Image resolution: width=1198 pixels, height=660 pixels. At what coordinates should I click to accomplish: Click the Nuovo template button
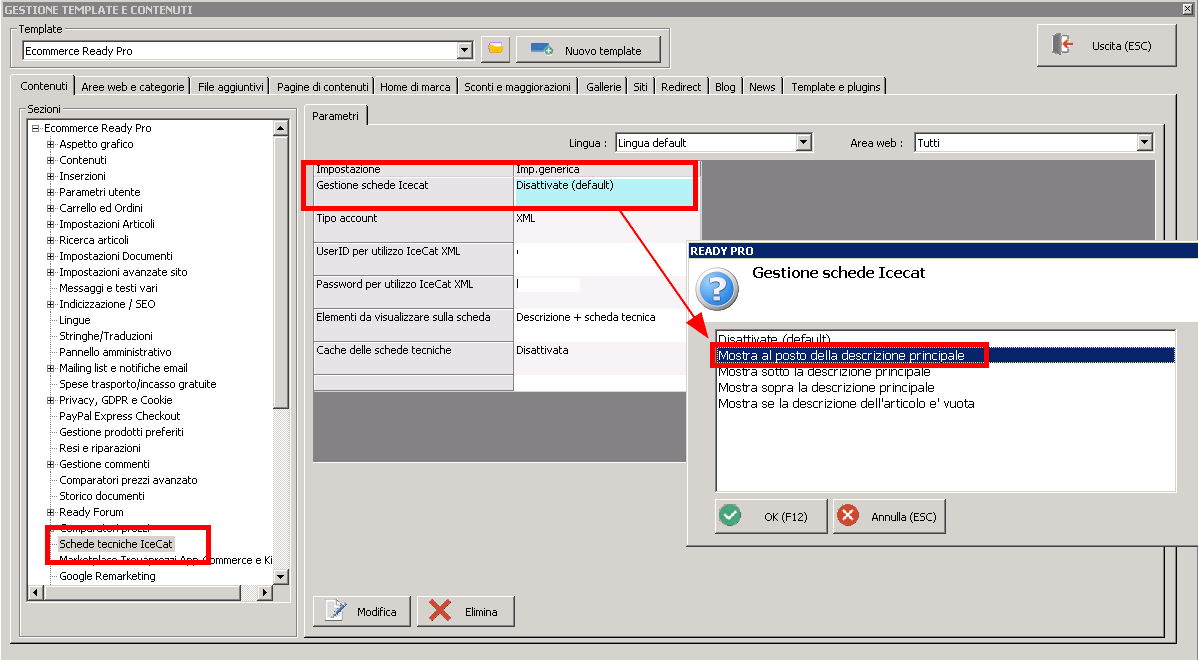click(x=588, y=50)
